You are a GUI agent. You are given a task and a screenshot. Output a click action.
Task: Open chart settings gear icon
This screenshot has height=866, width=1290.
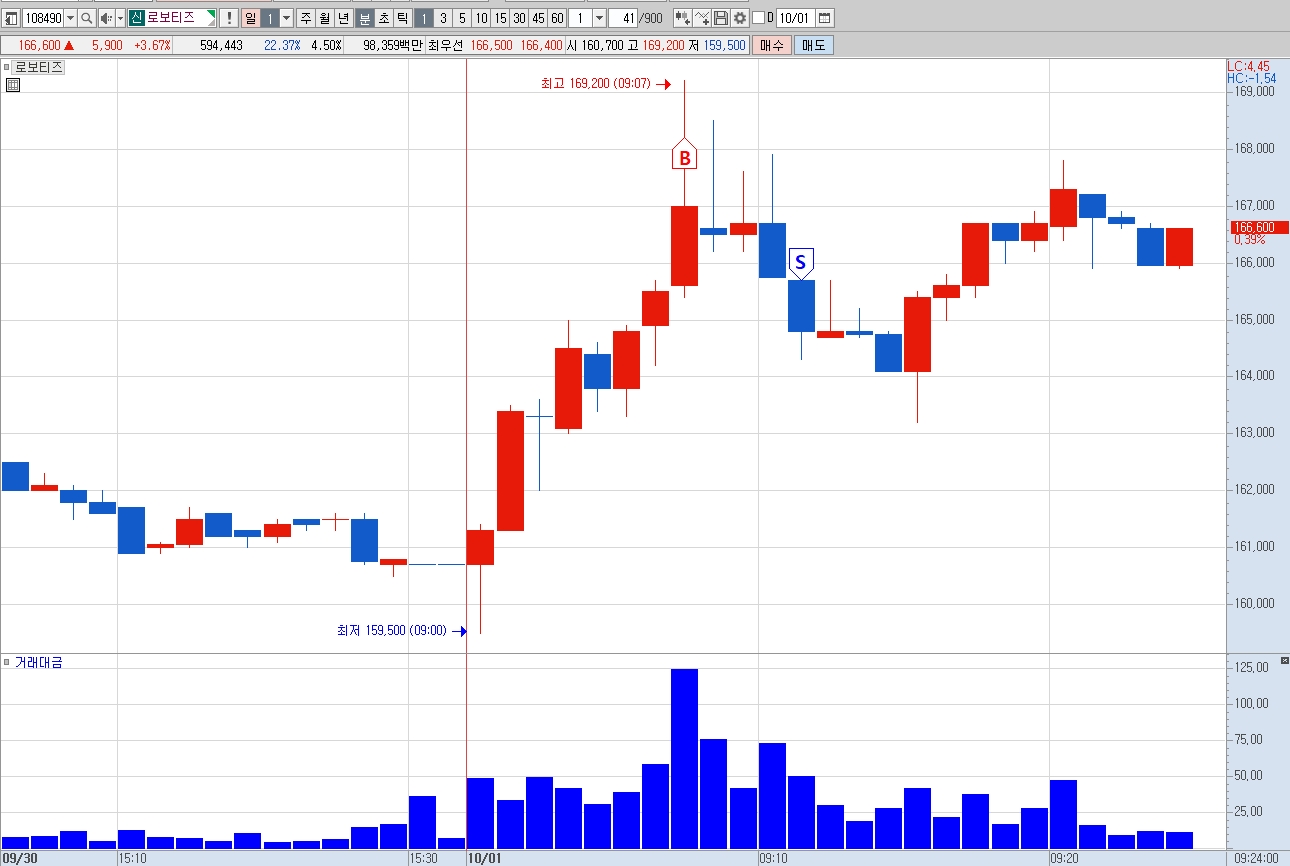[739, 18]
